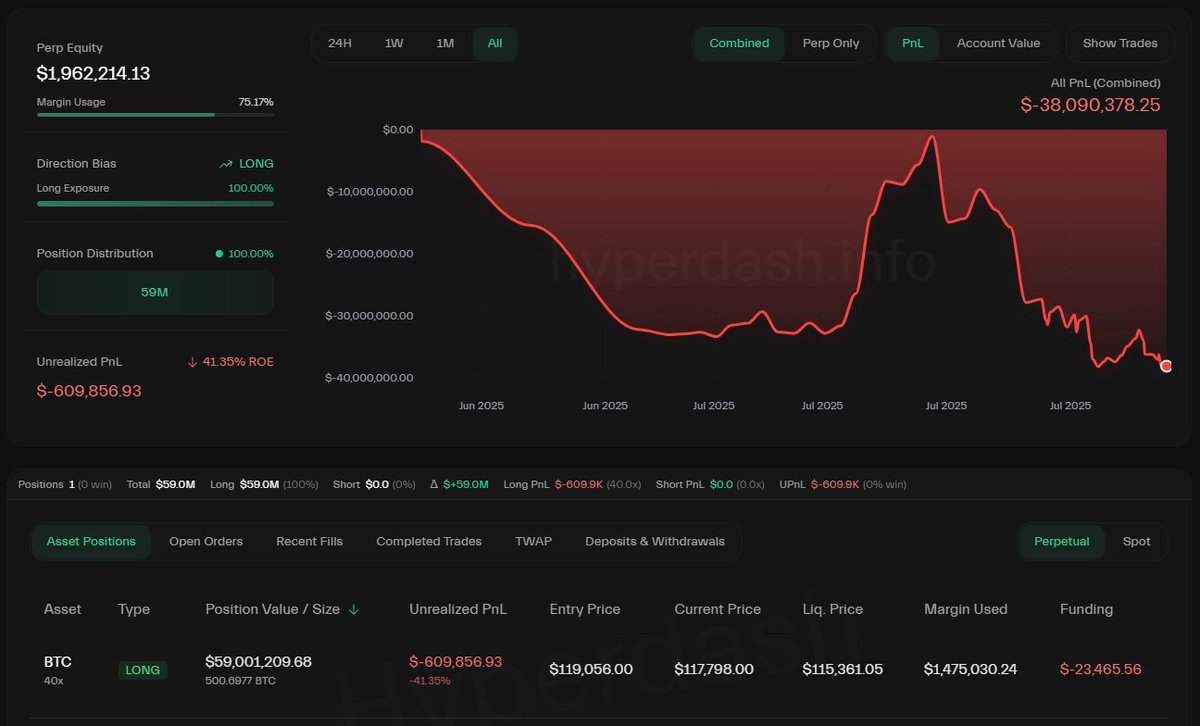Click the $-20,000,000.00 y-axis label
This screenshot has height=726, width=1200.
(370, 254)
